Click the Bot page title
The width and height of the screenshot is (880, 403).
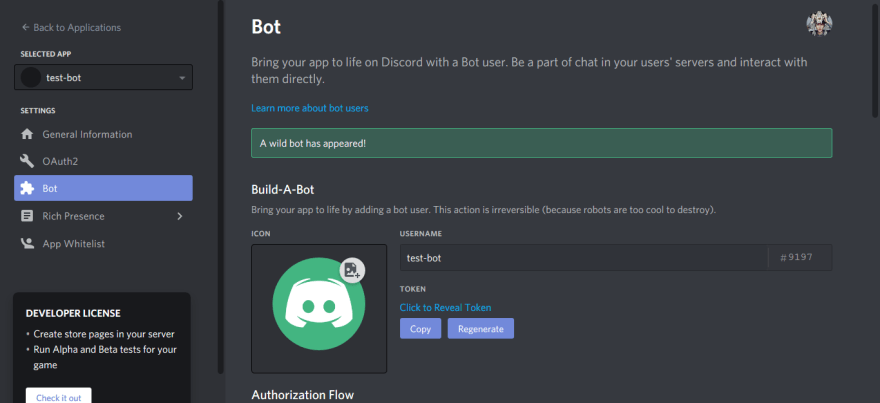(266, 26)
